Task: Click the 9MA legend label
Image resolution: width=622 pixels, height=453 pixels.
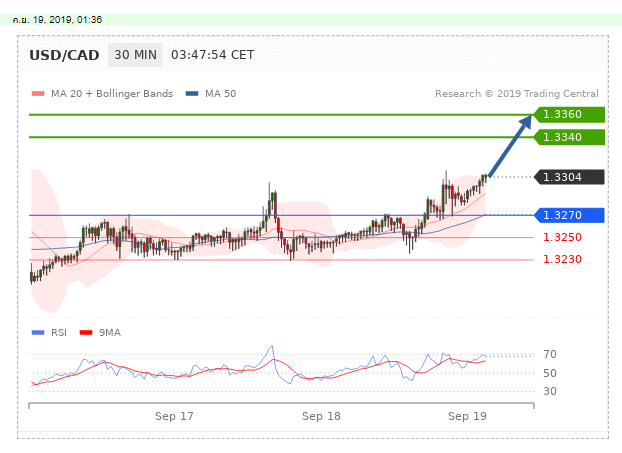Action: coord(110,332)
